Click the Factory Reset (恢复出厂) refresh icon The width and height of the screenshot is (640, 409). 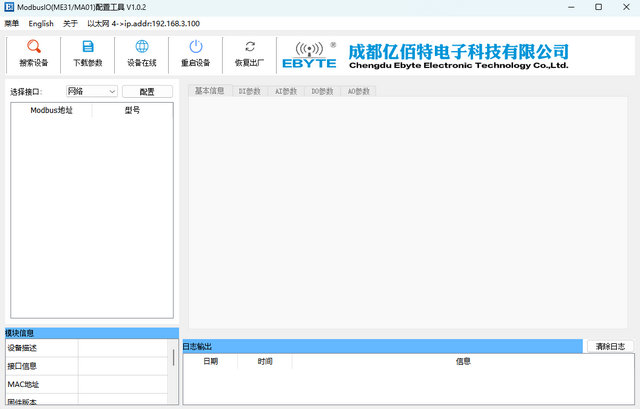tap(250, 47)
